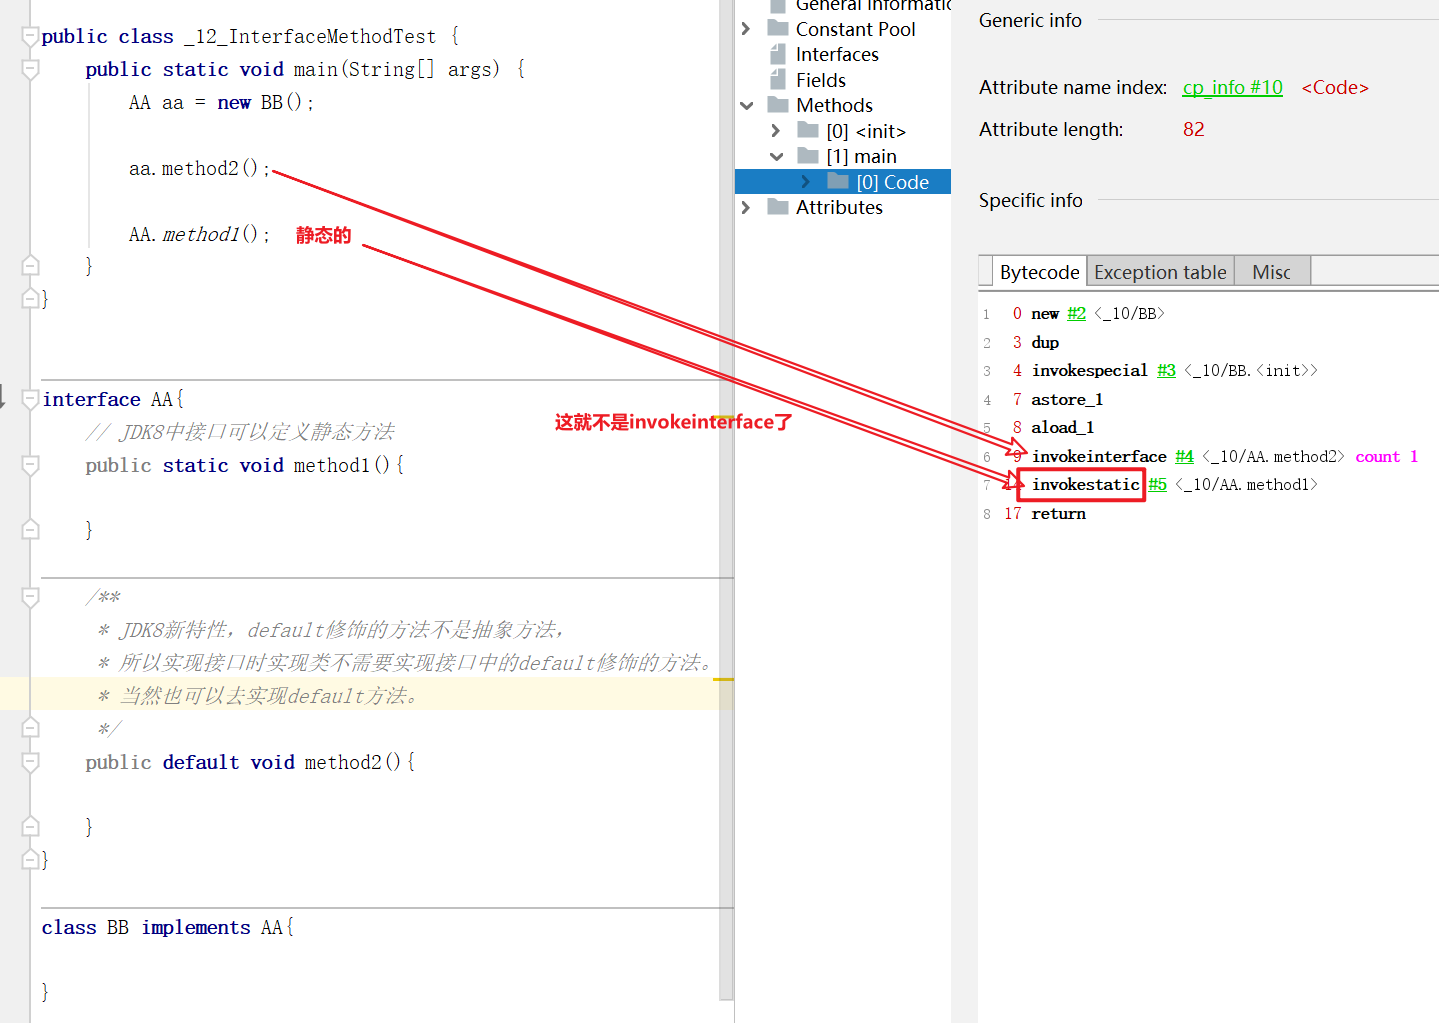
Task: Click the Interfaces file icon
Action: point(778,54)
